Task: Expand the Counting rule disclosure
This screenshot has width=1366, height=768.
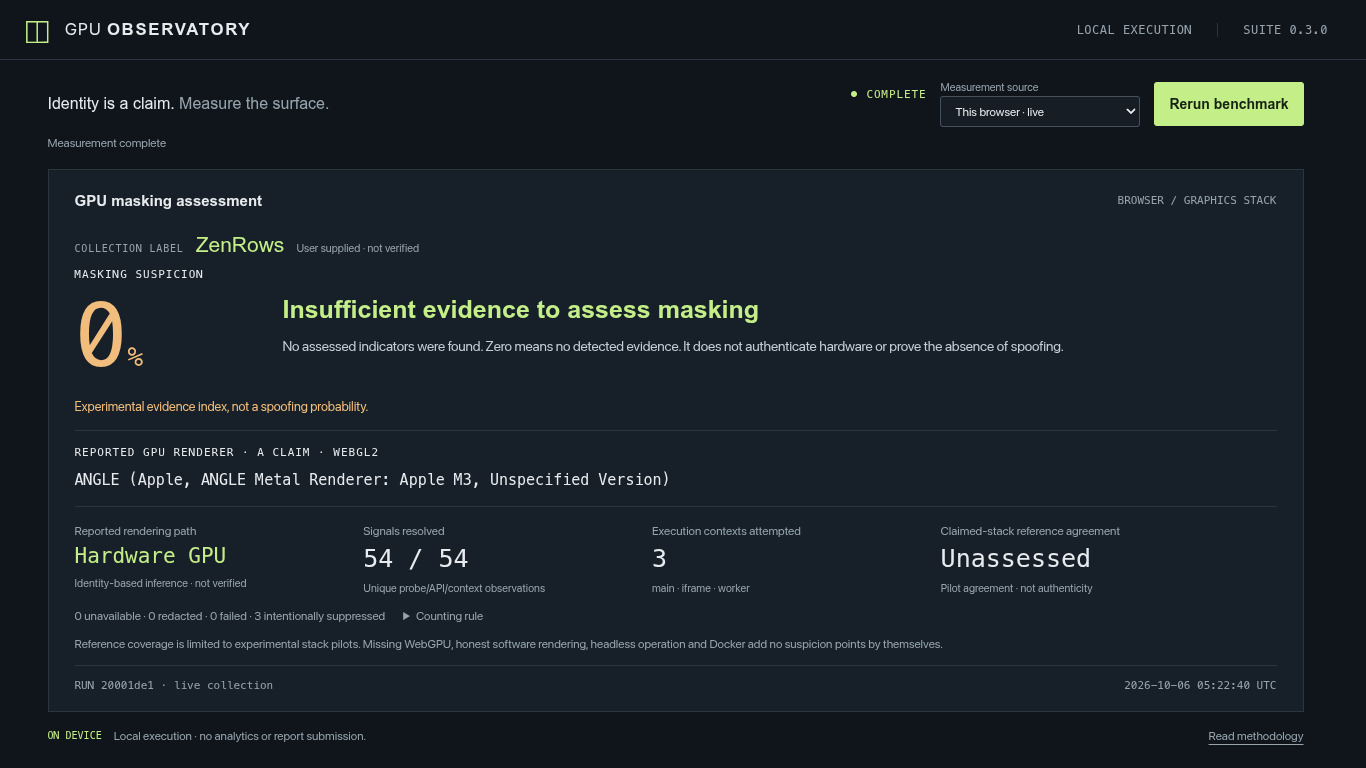Action: click(443, 617)
